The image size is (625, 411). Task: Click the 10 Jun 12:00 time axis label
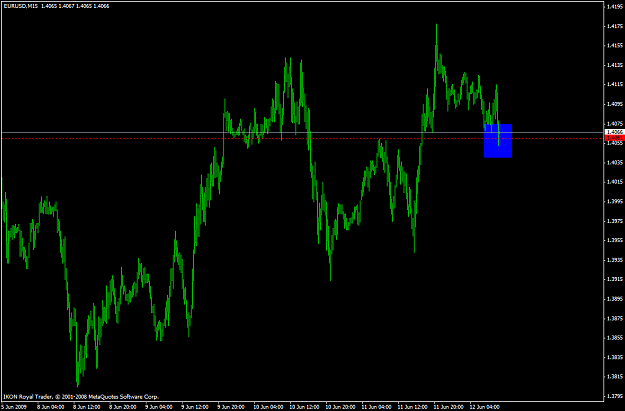[304, 407]
